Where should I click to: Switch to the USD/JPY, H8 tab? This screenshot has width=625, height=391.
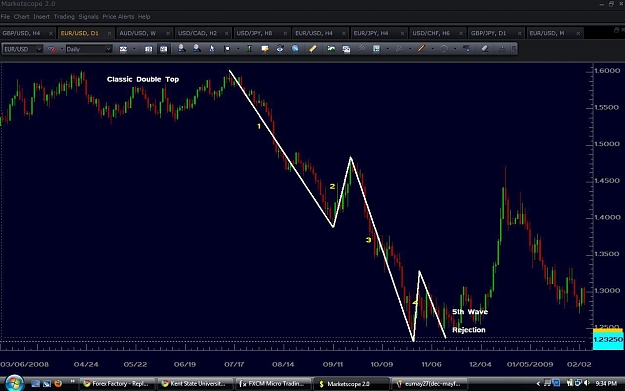click(x=262, y=33)
